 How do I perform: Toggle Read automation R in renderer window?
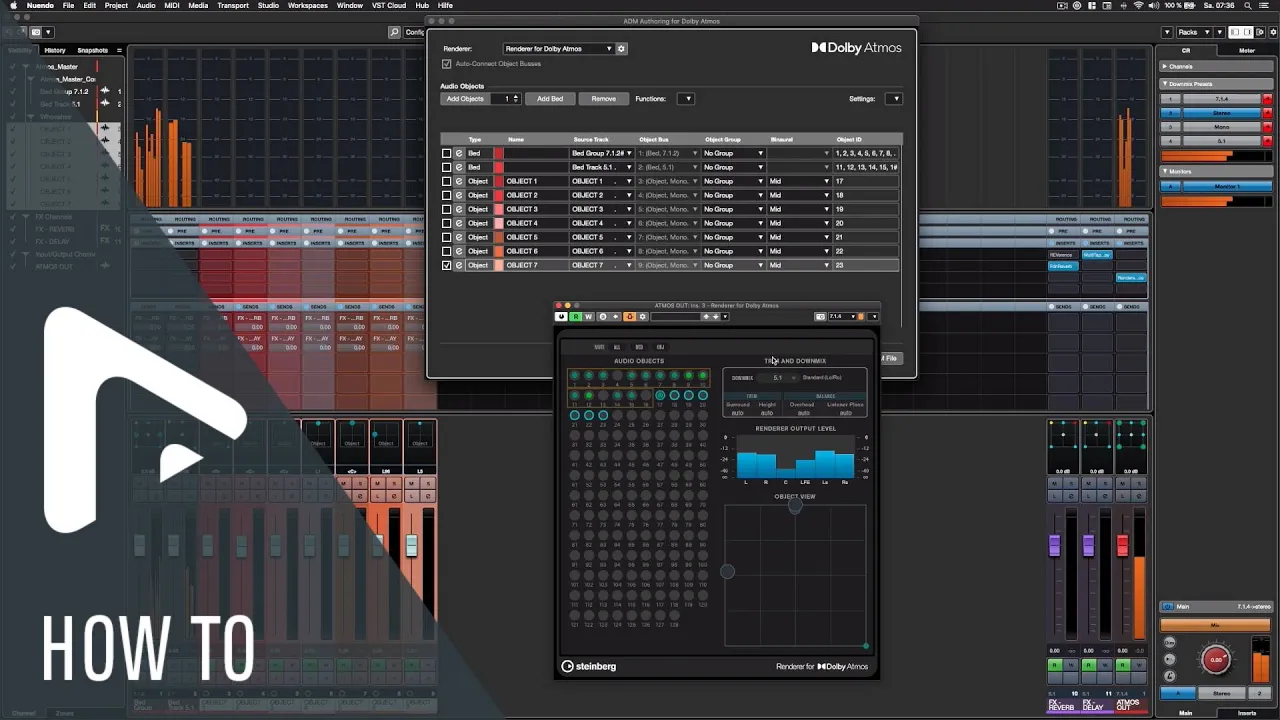[576, 317]
